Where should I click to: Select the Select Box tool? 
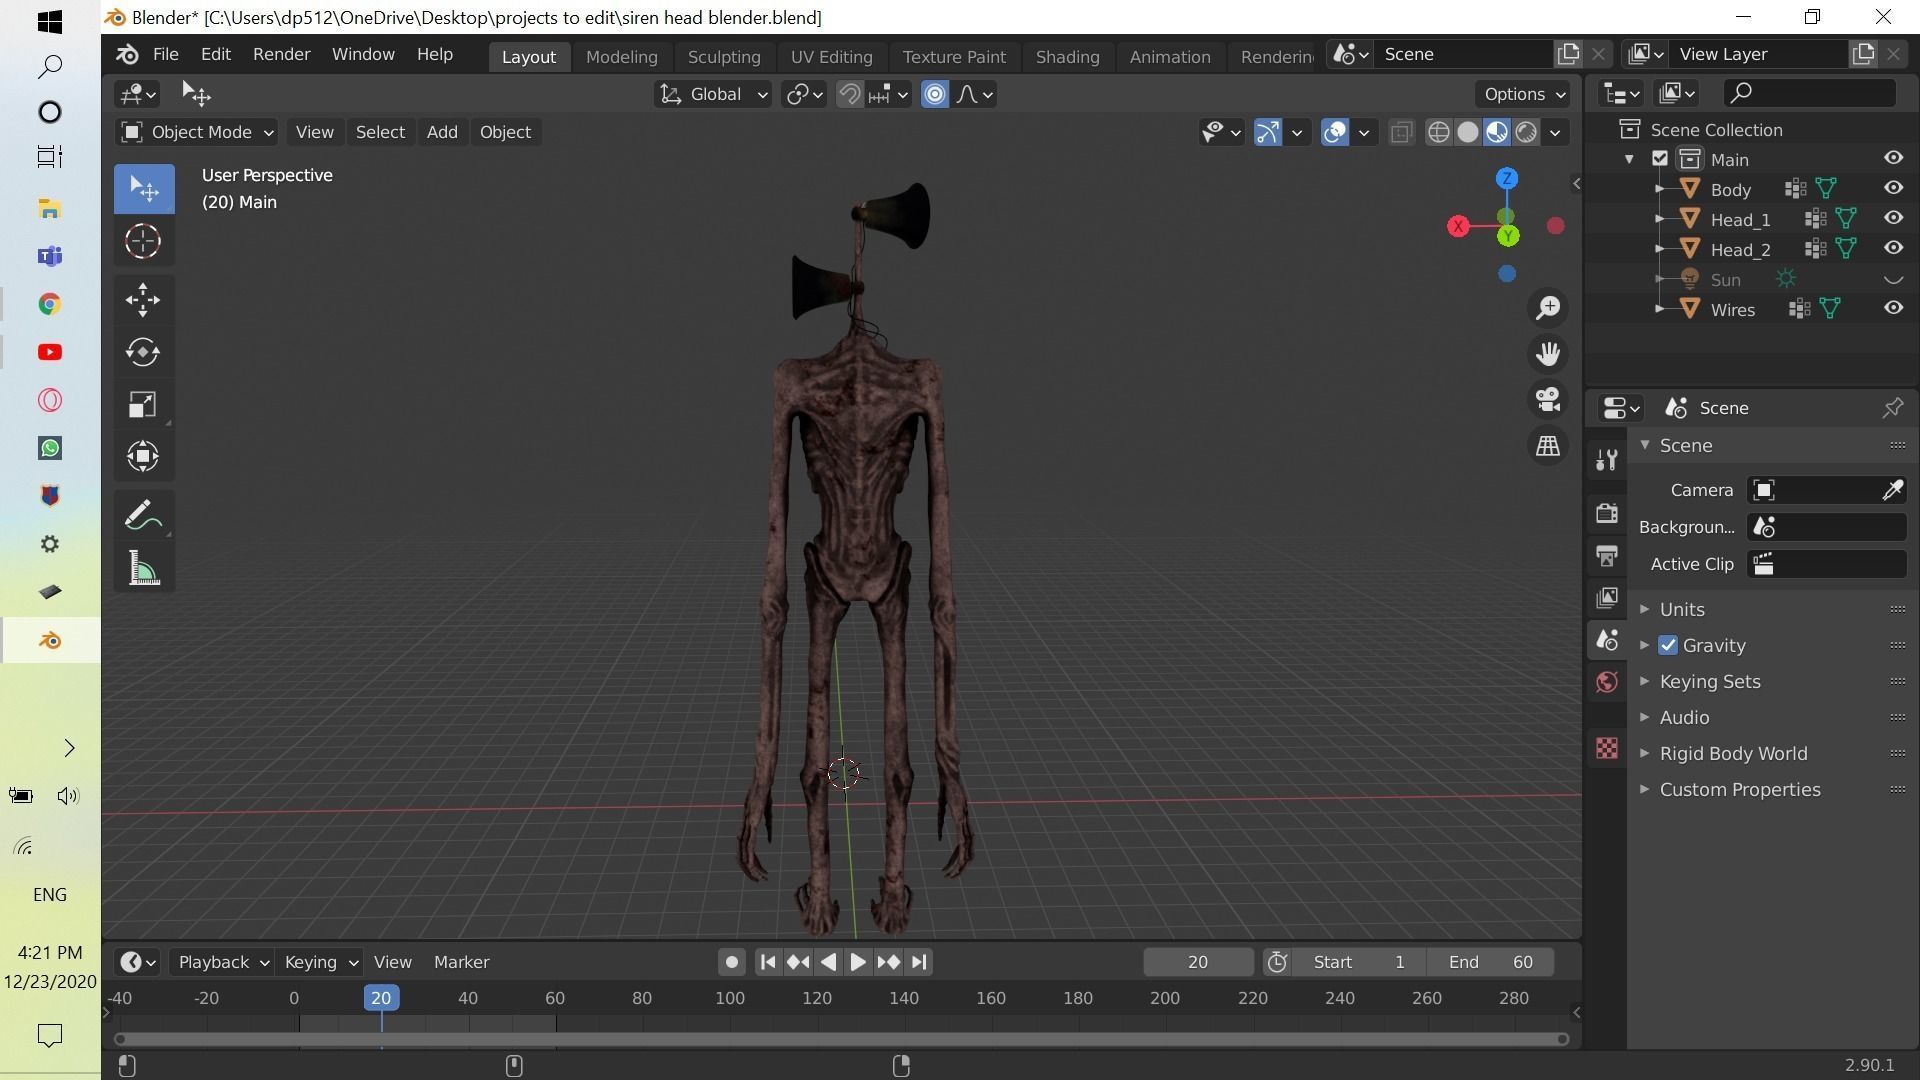(x=144, y=189)
